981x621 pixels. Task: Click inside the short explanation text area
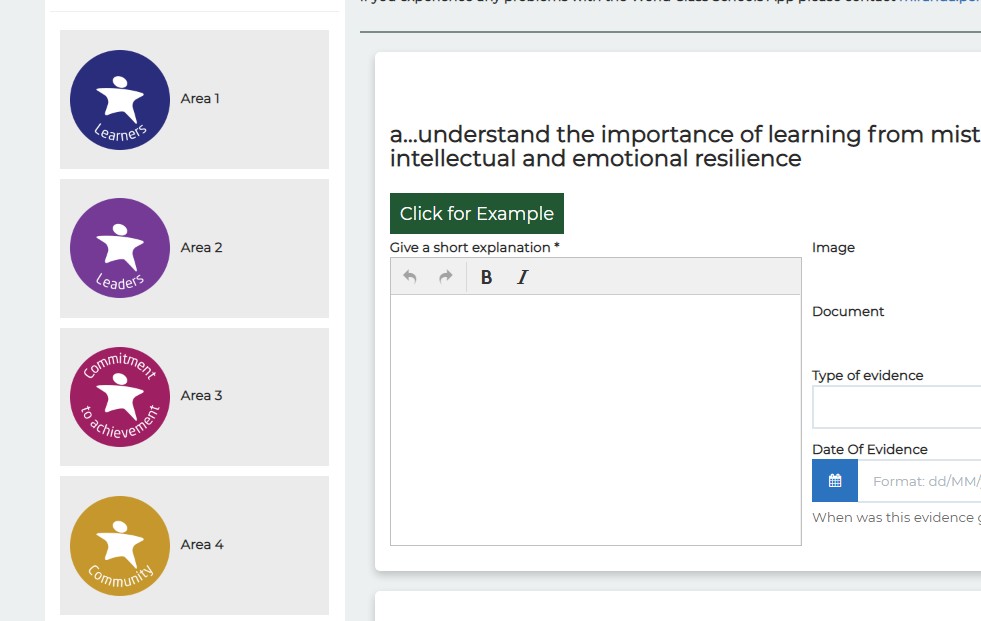(595, 420)
